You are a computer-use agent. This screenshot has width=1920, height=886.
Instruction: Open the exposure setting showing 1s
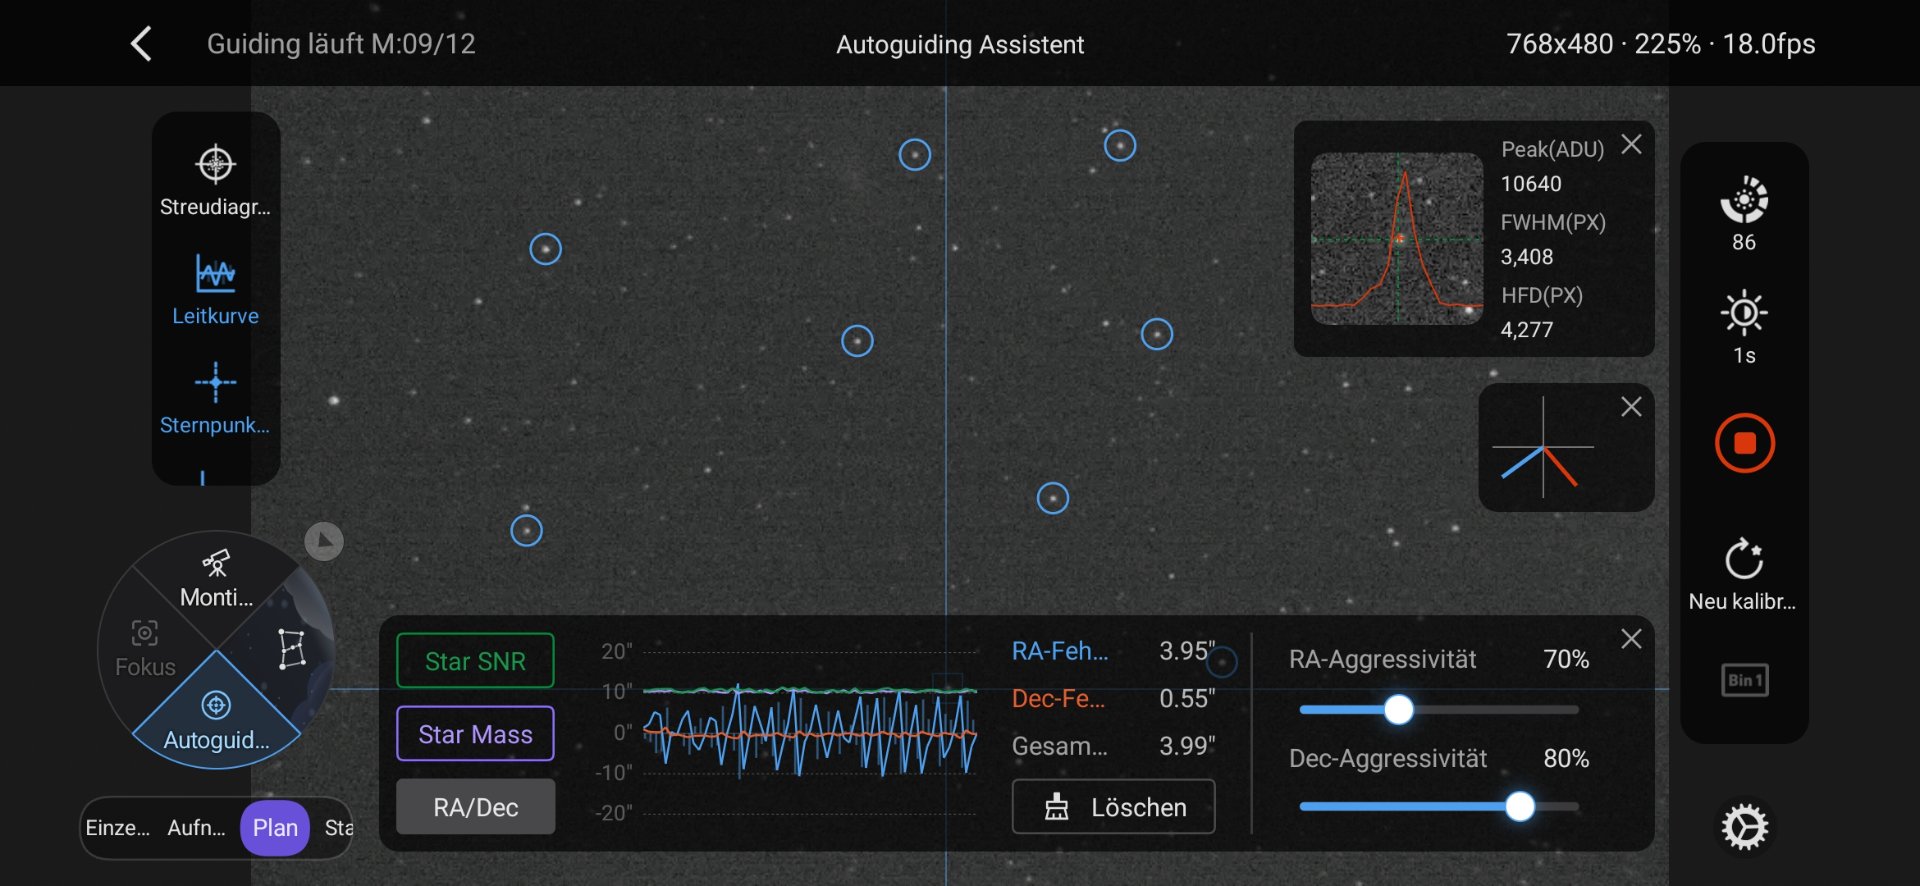pos(1744,327)
